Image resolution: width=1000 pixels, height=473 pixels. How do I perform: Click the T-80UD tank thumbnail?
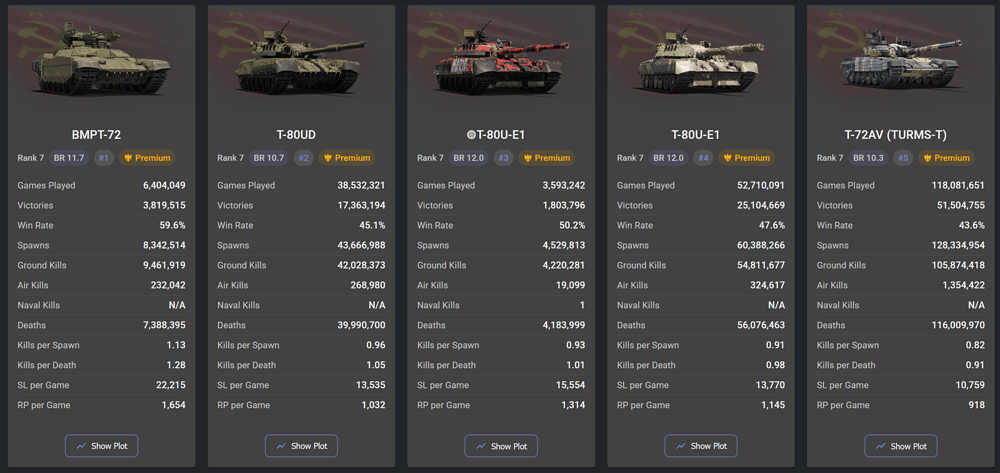point(298,62)
